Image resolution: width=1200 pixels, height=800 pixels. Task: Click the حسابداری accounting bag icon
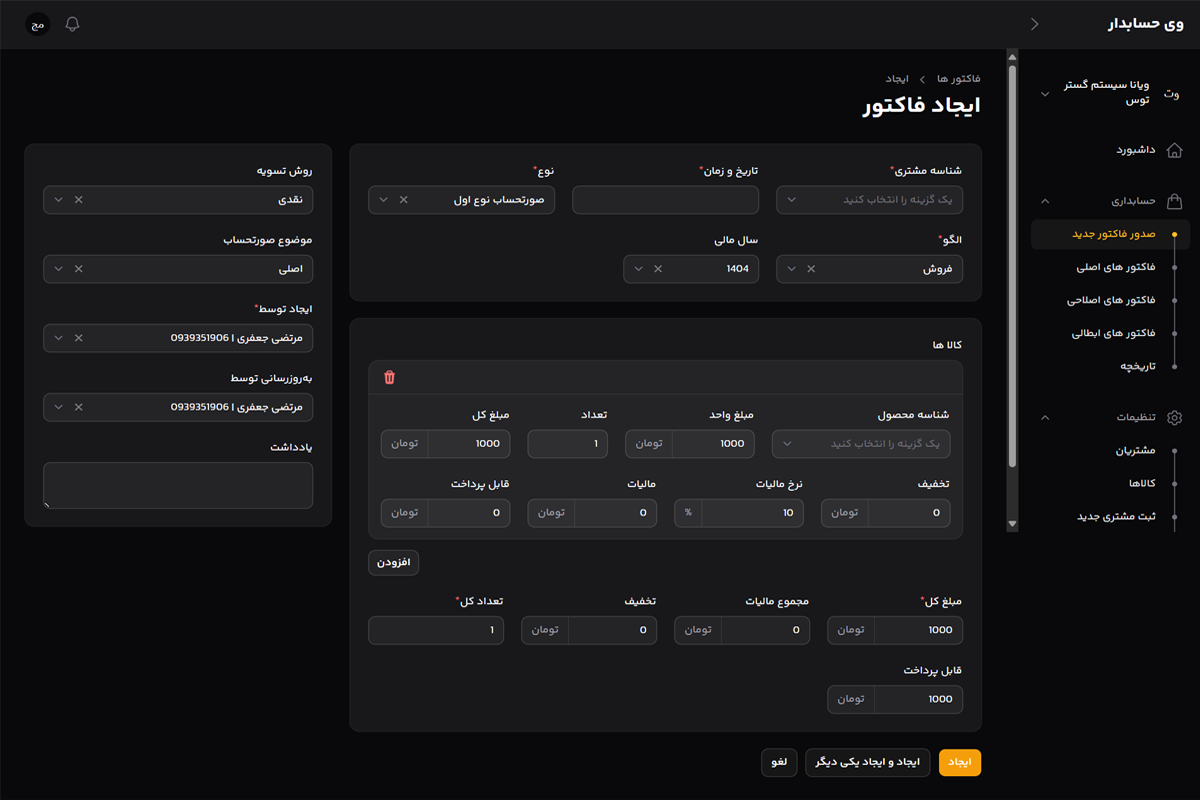click(x=1175, y=199)
